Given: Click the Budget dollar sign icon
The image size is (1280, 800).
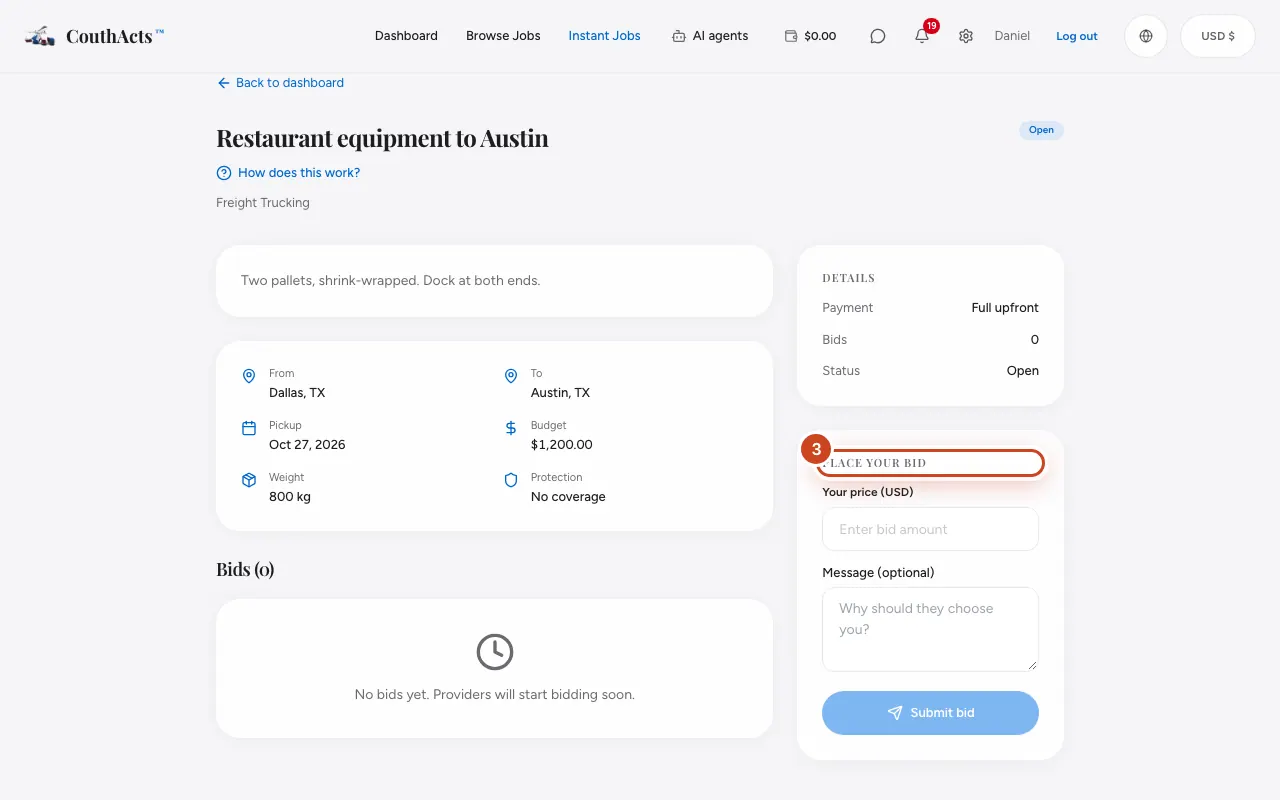Looking at the screenshot, I should click(x=511, y=428).
